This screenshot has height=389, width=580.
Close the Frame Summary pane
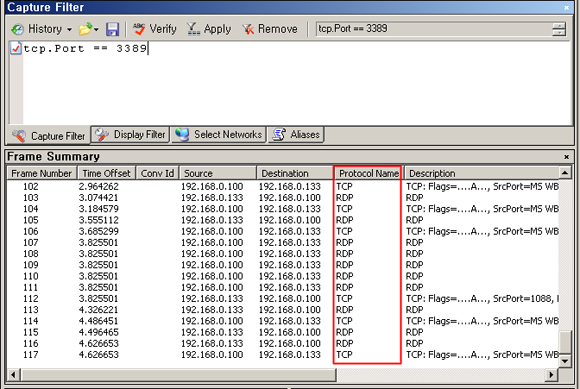coord(566,157)
